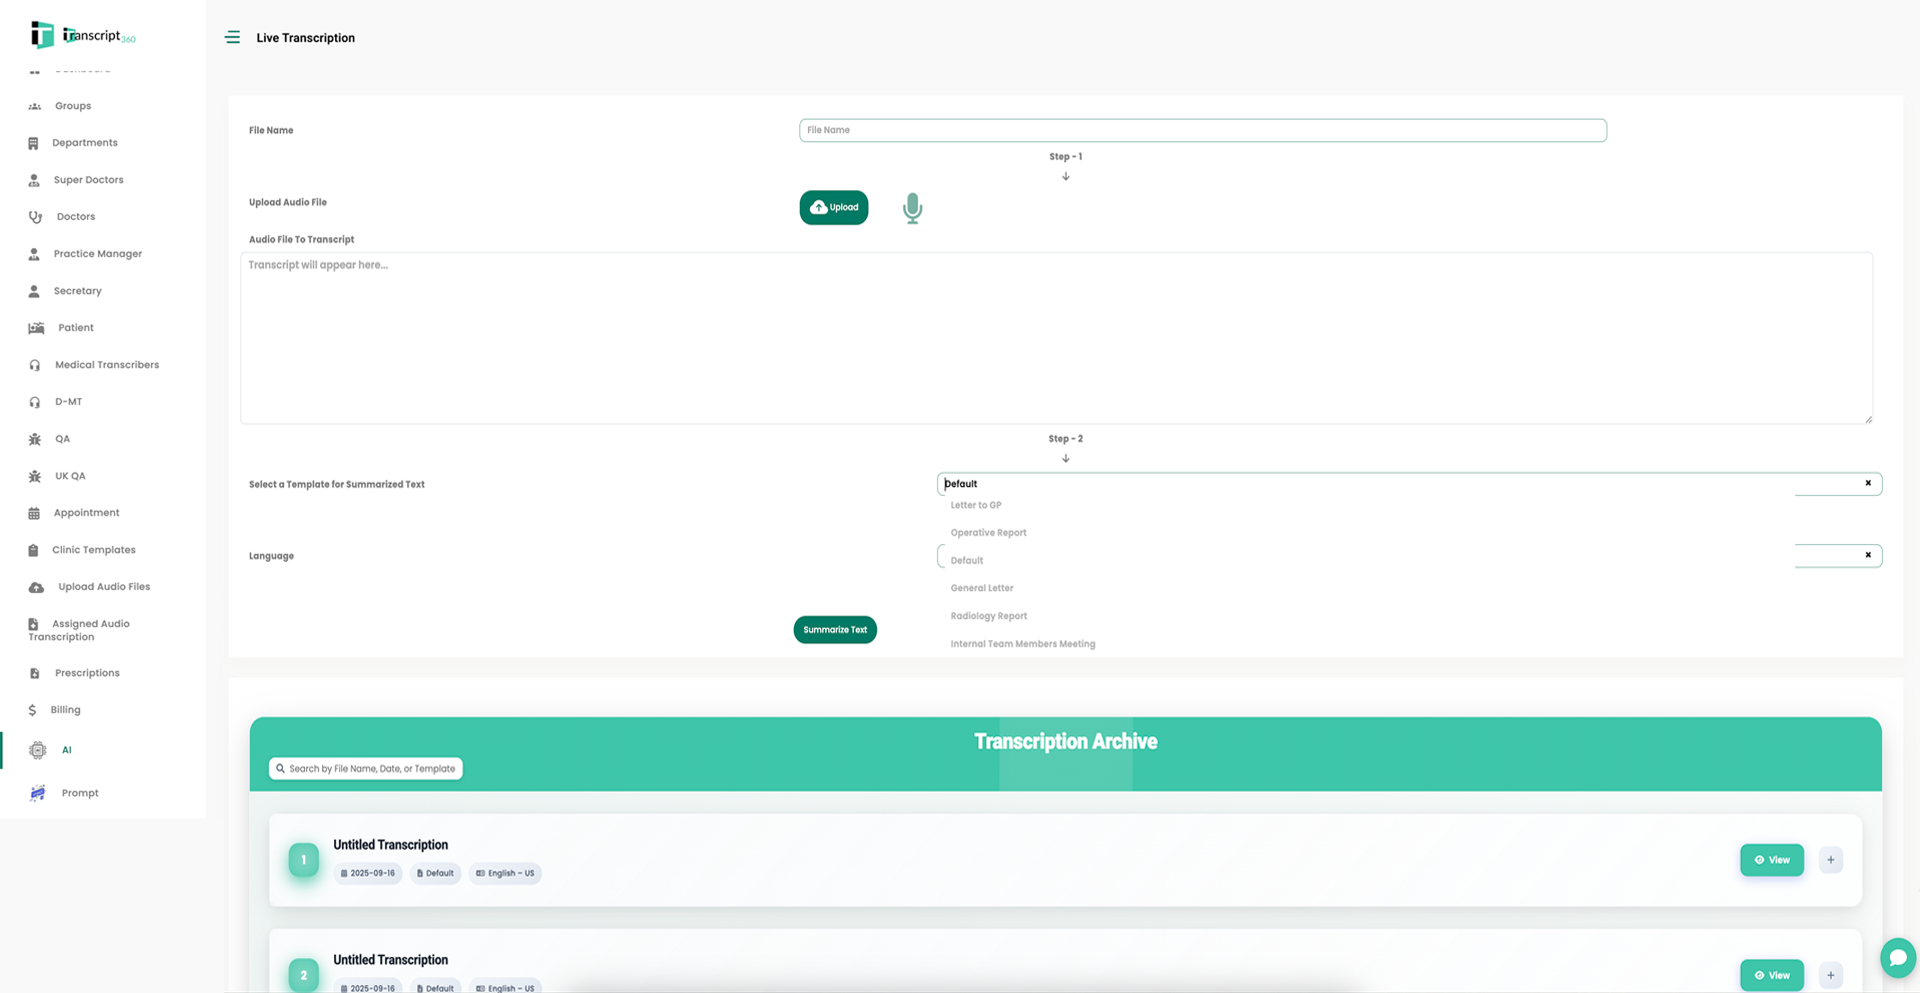The height and width of the screenshot is (993, 1920).
Task: Open the template selection dropdown
Action: tap(1400, 484)
